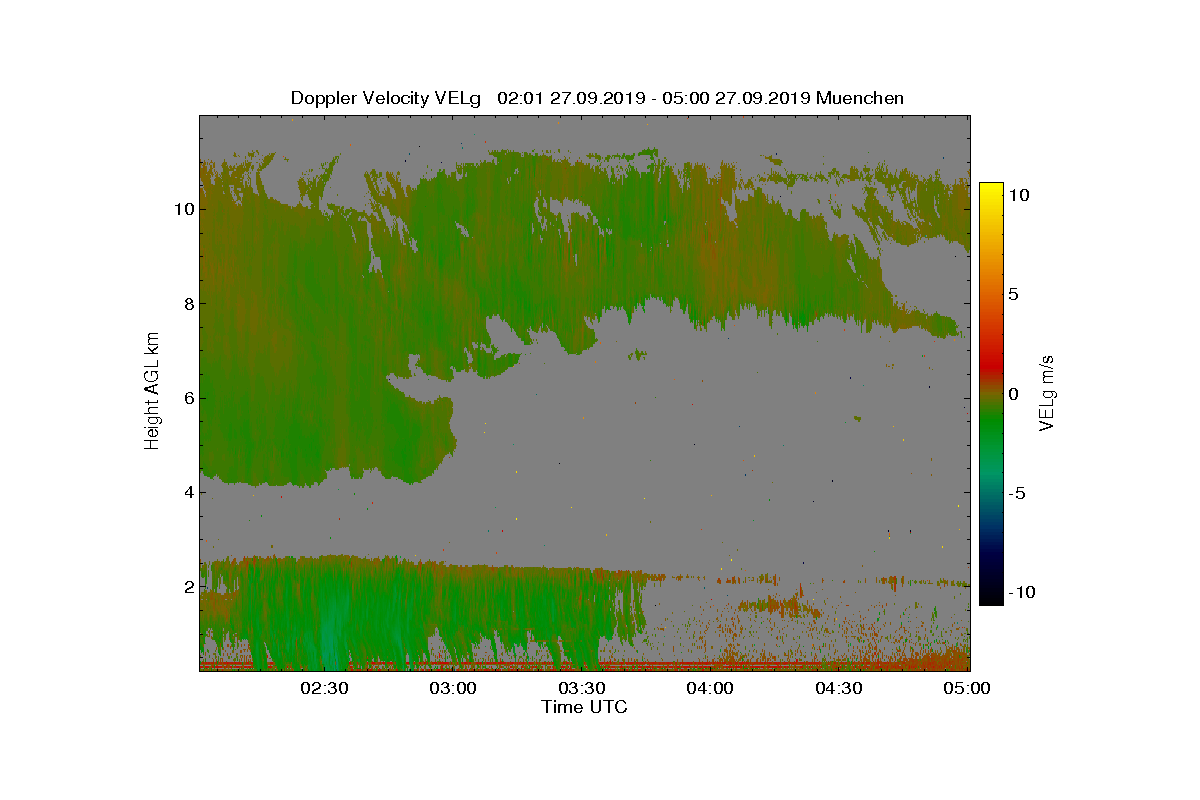The height and width of the screenshot is (800, 1200).
Task: Click the height tick label '6'
Action: [187, 398]
